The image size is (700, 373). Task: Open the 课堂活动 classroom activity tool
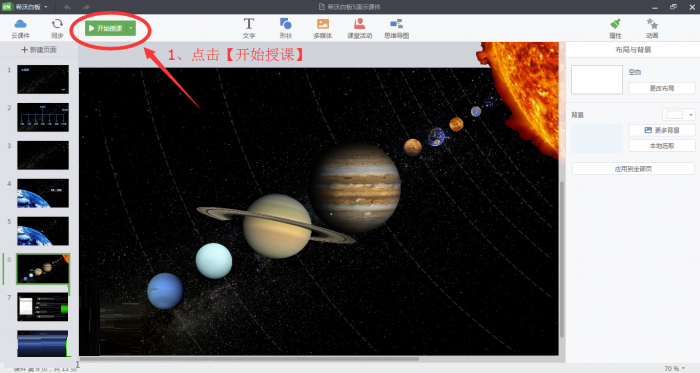(x=359, y=28)
